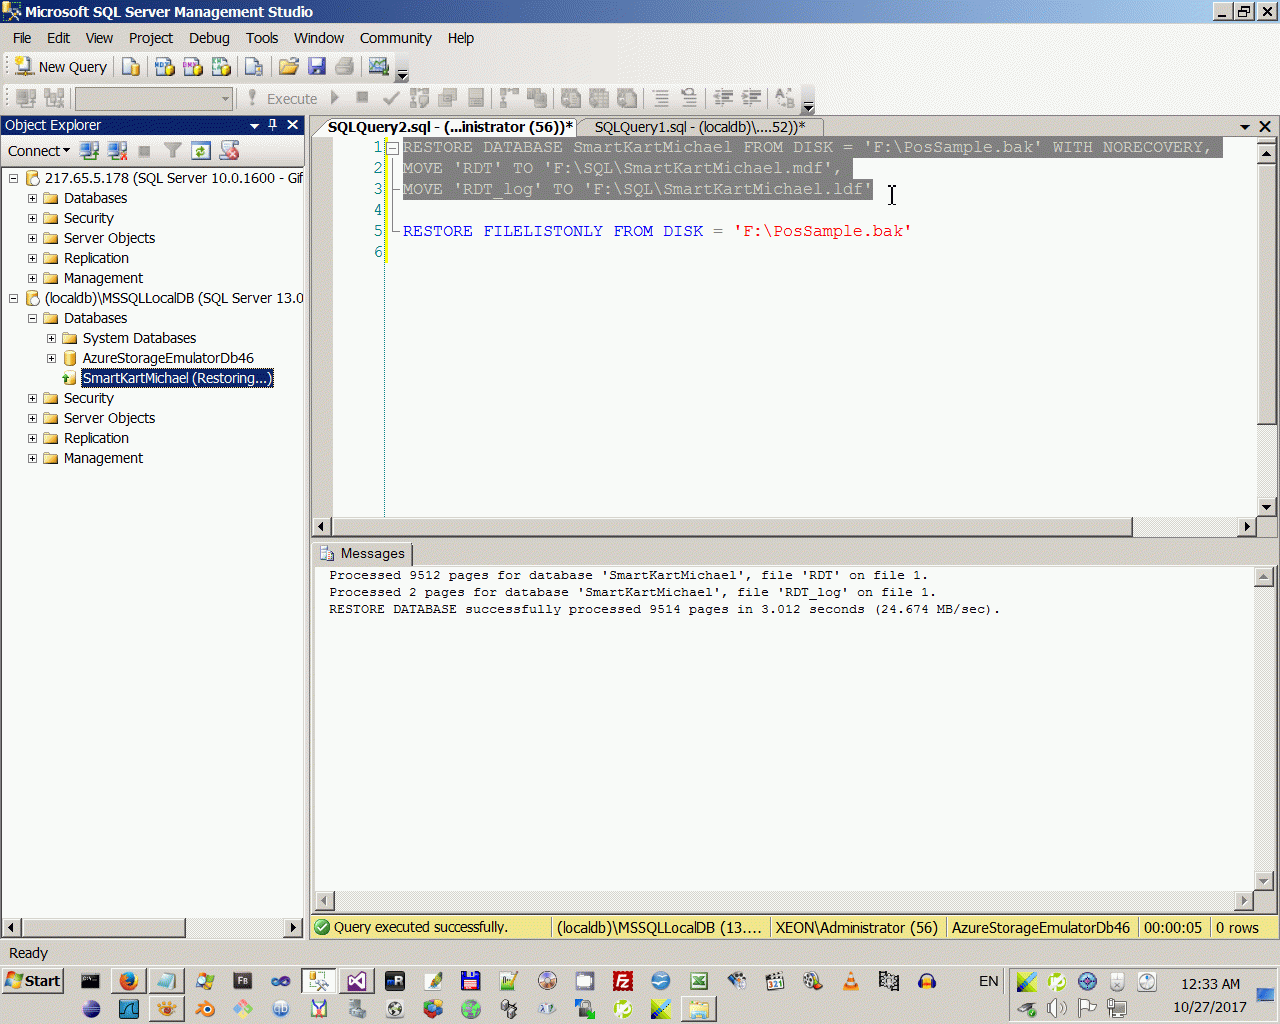Viewport: 1280px width, 1024px height.
Task: Click the Disconnect icon in Object Explorer
Action: tap(117, 151)
